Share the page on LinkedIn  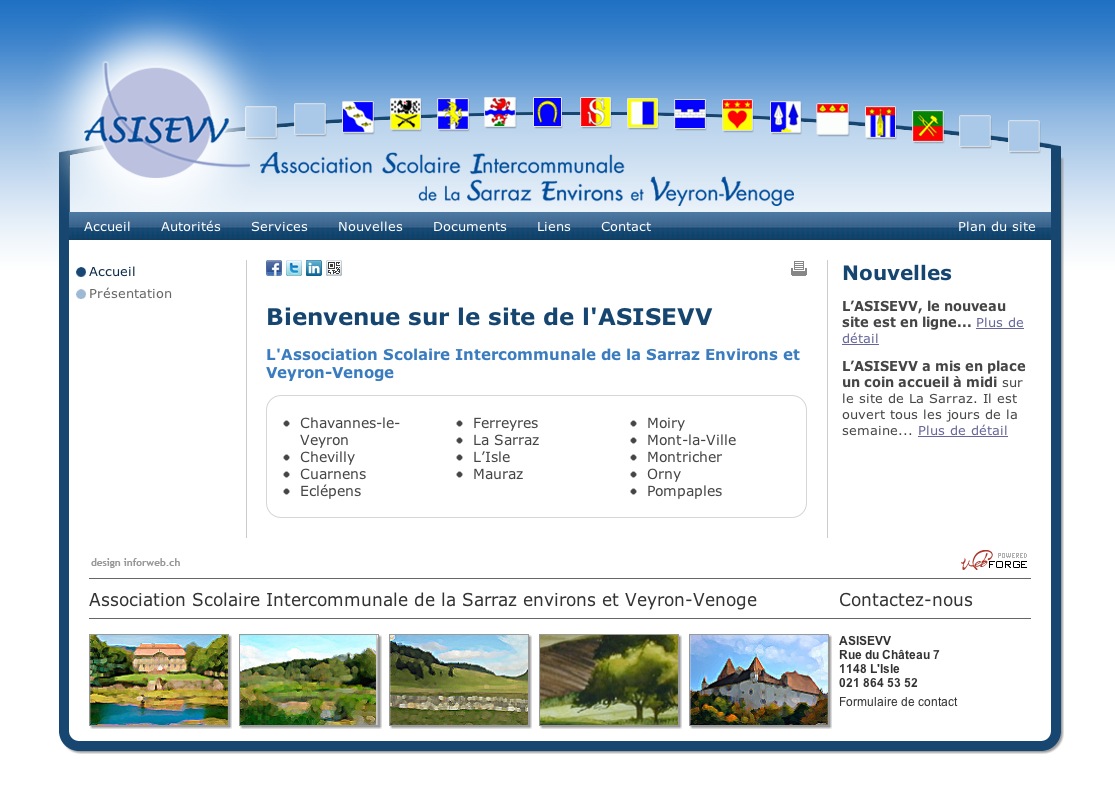(314, 268)
